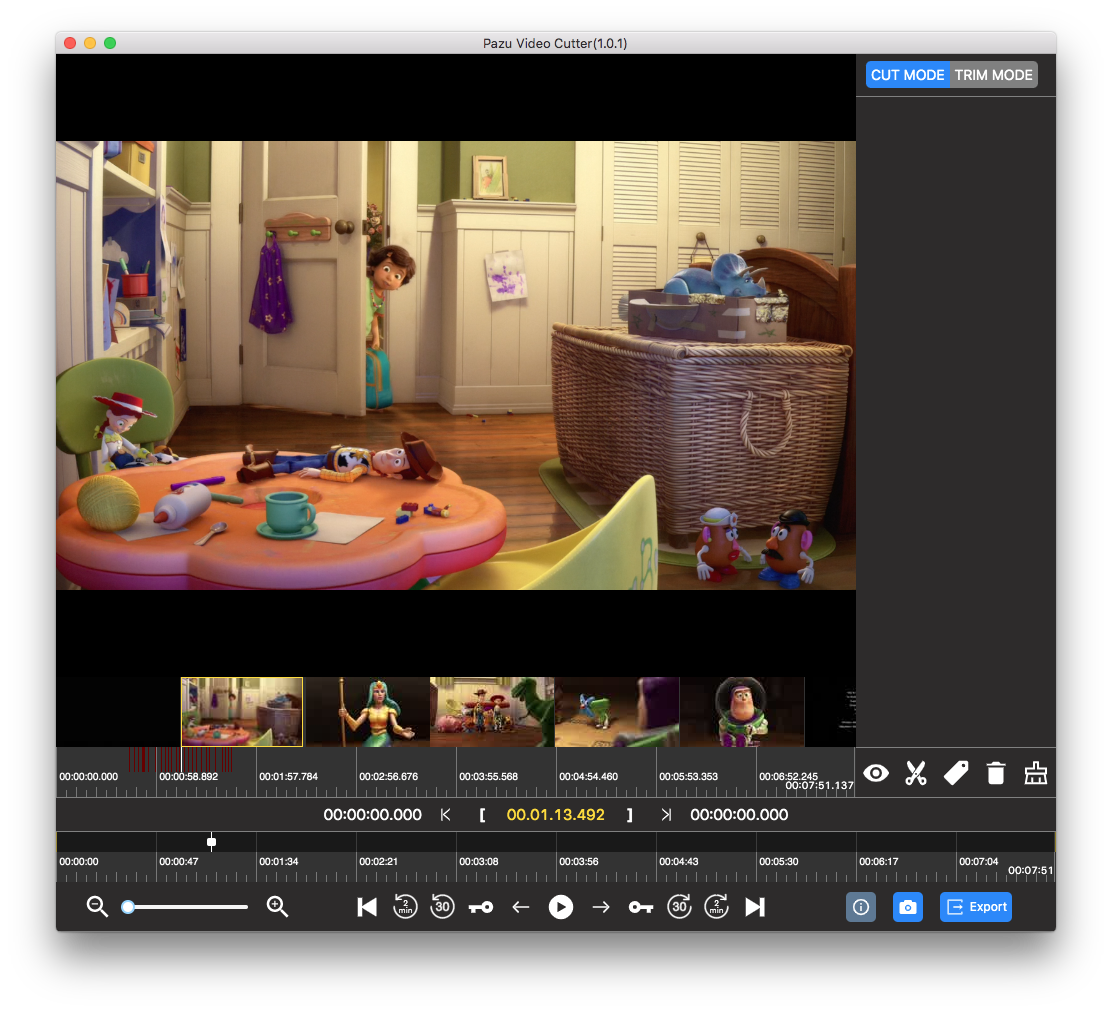Take a snapshot with the camera button
Viewport: 1112px width, 1012px height.
(907, 907)
